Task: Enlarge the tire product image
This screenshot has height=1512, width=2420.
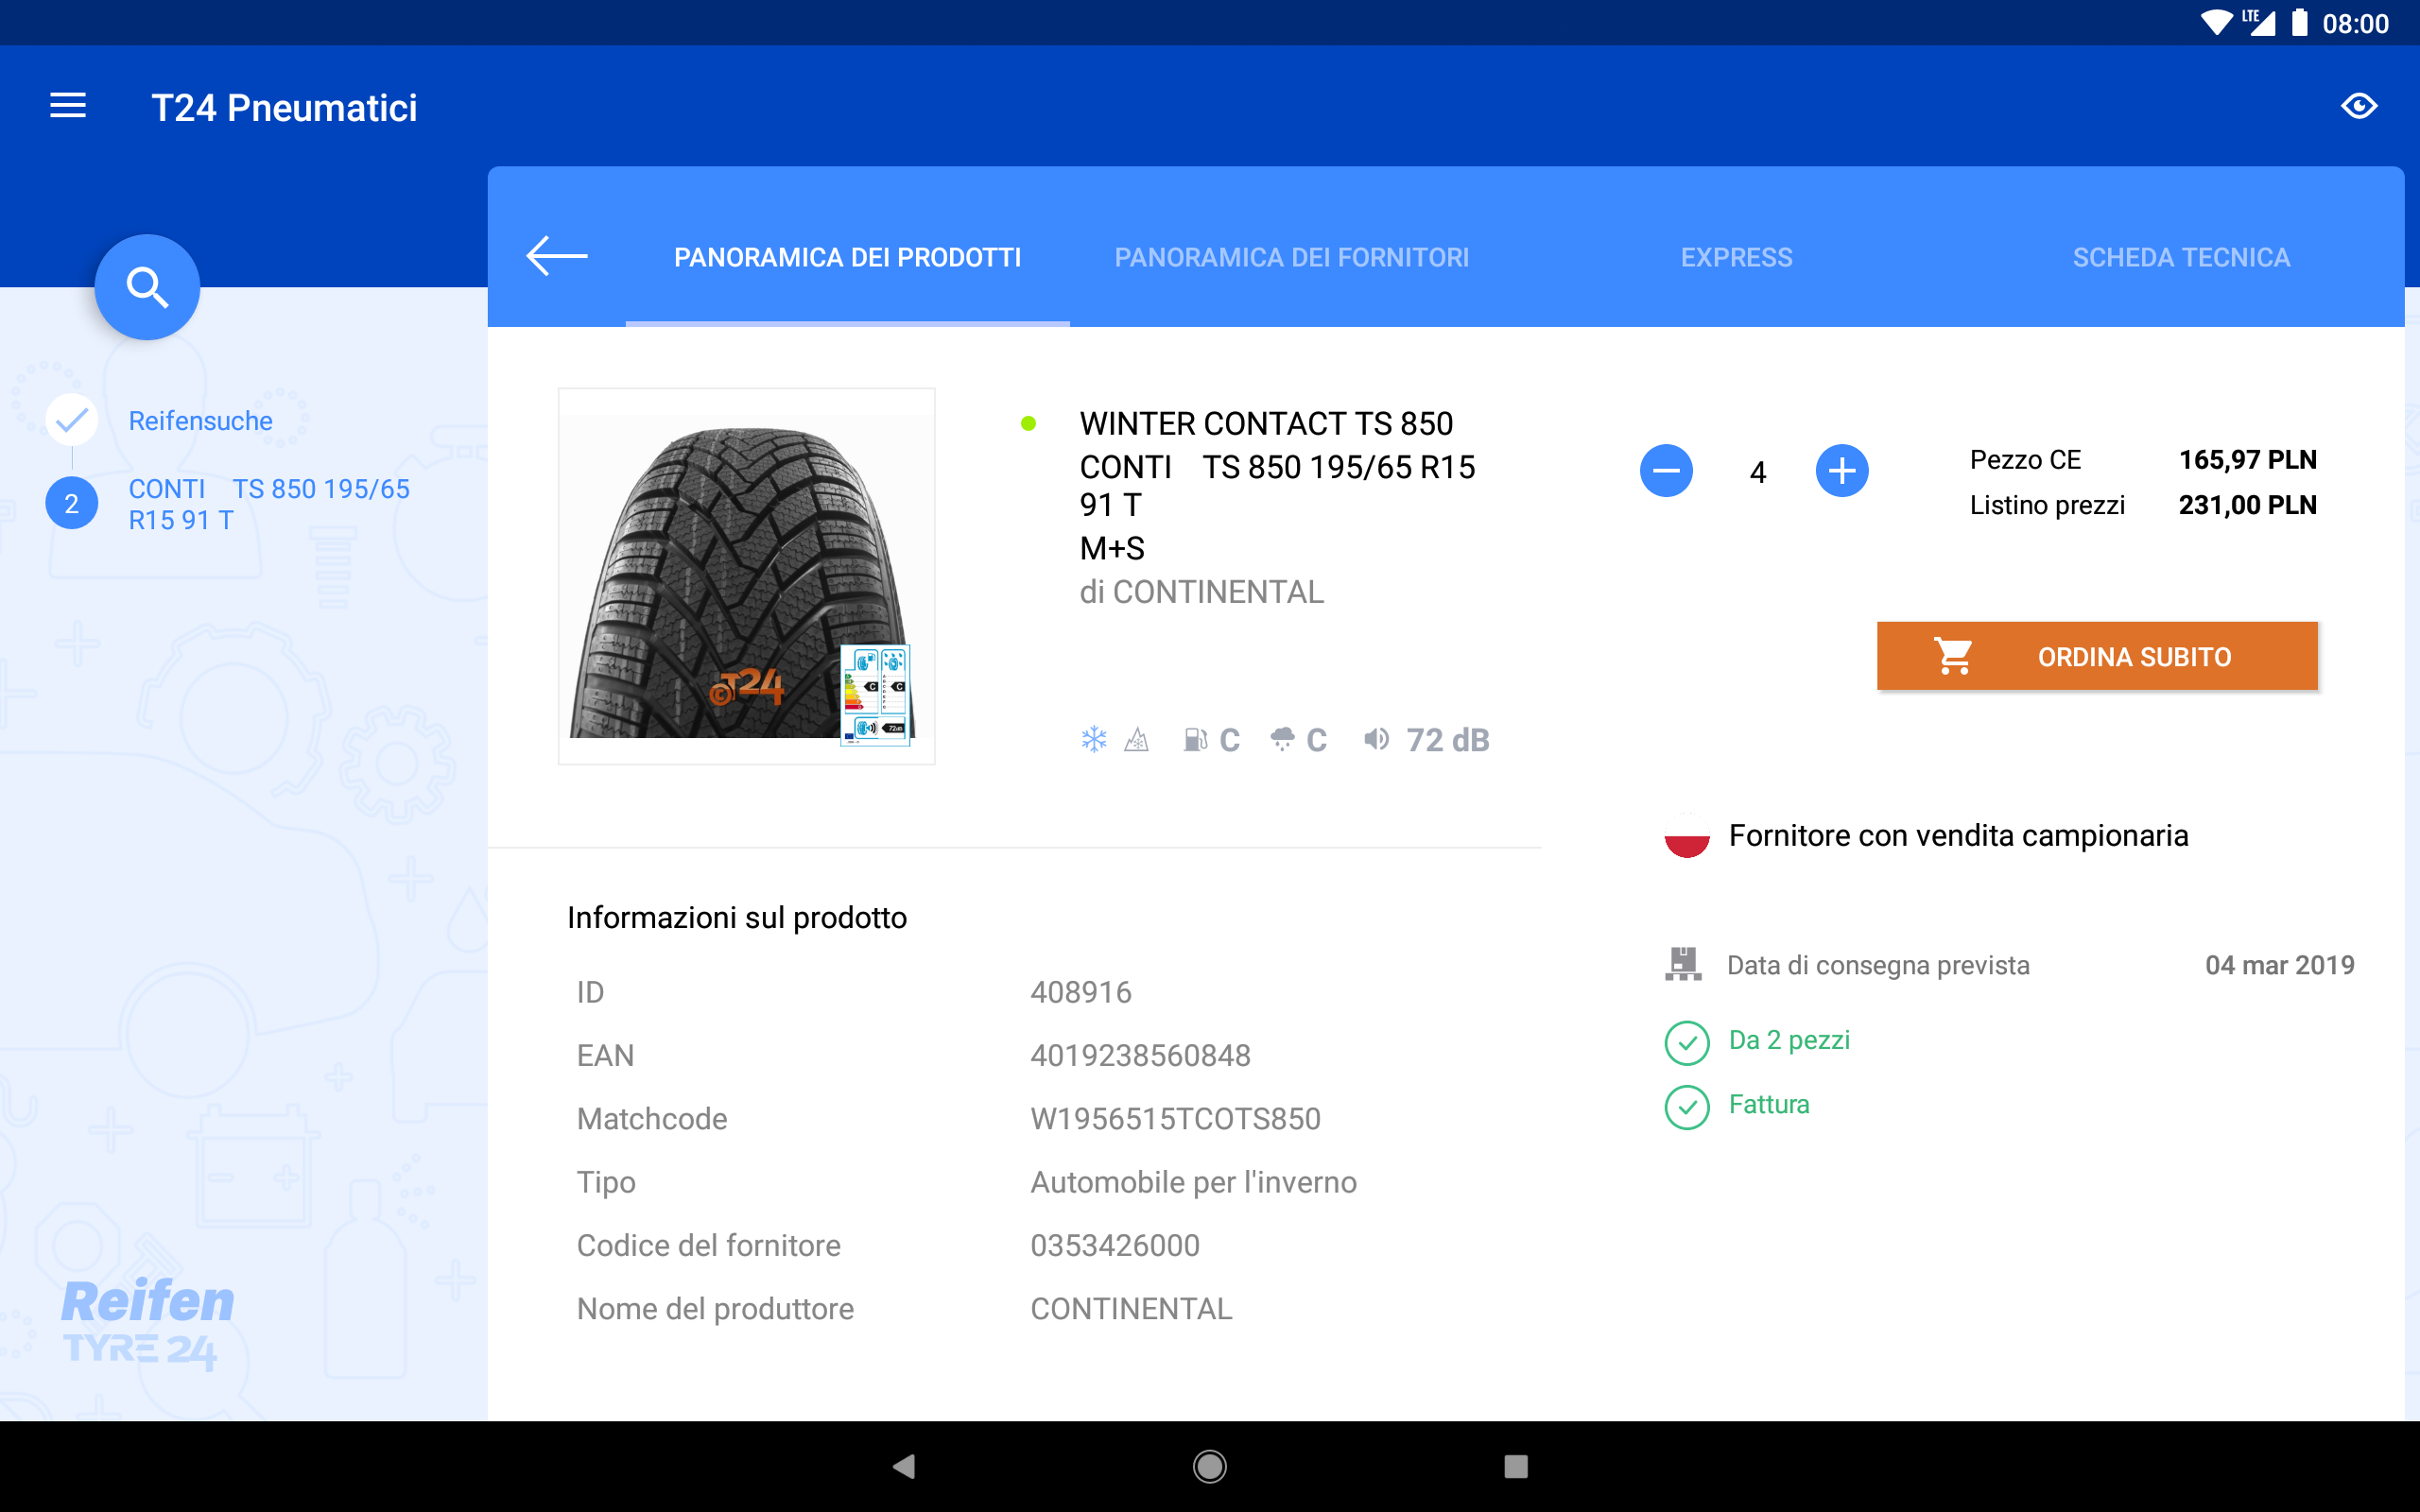Action: (746, 577)
